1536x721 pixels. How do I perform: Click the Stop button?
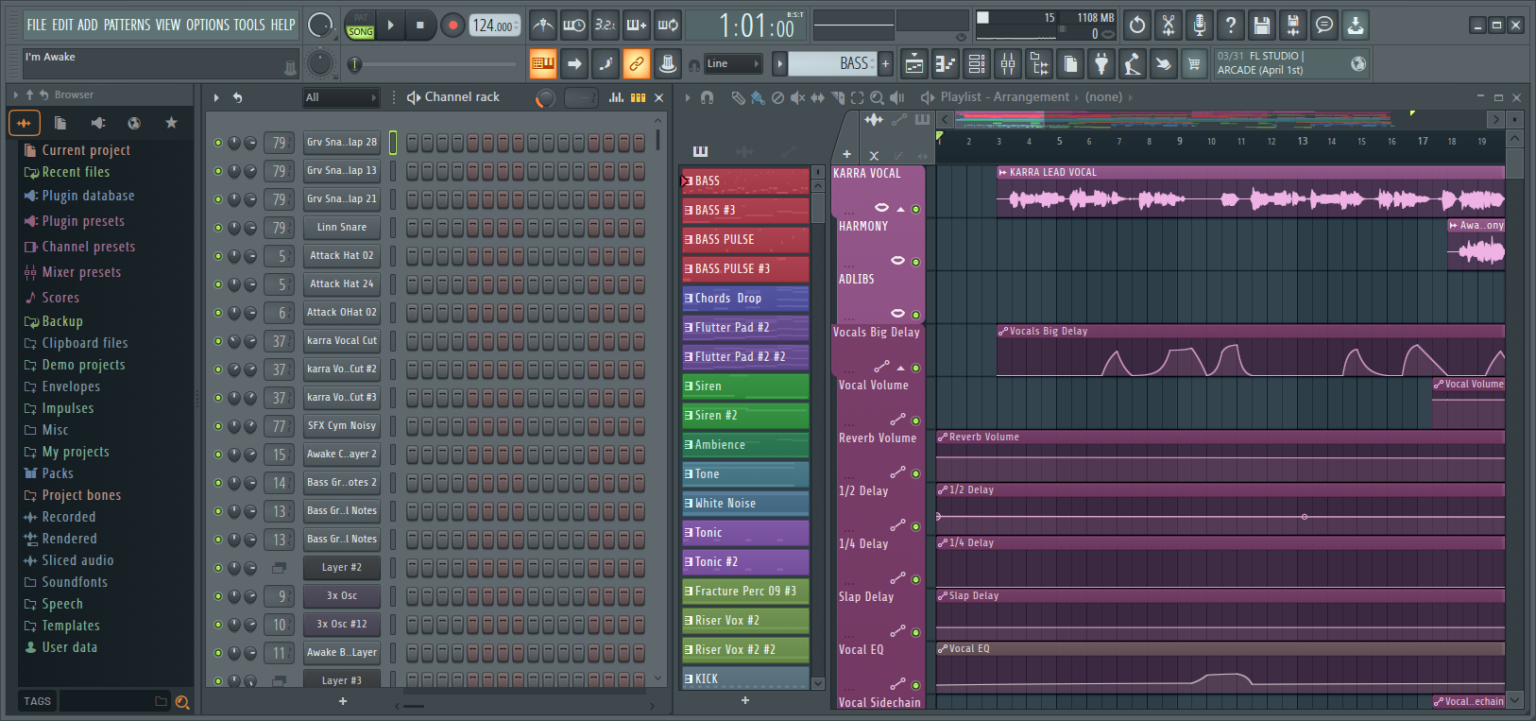(x=420, y=25)
